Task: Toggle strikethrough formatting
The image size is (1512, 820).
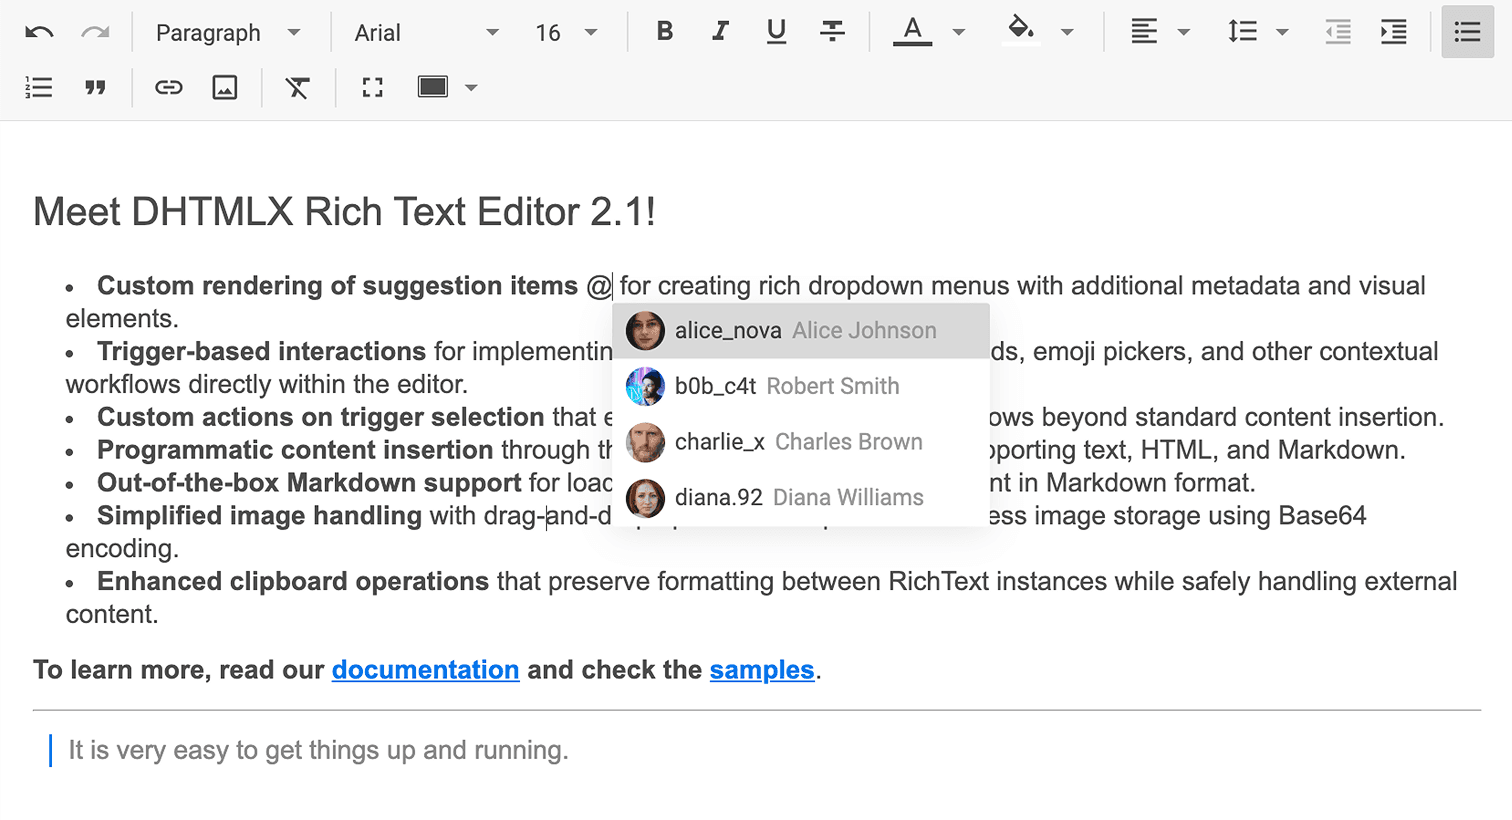Action: (832, 33)
